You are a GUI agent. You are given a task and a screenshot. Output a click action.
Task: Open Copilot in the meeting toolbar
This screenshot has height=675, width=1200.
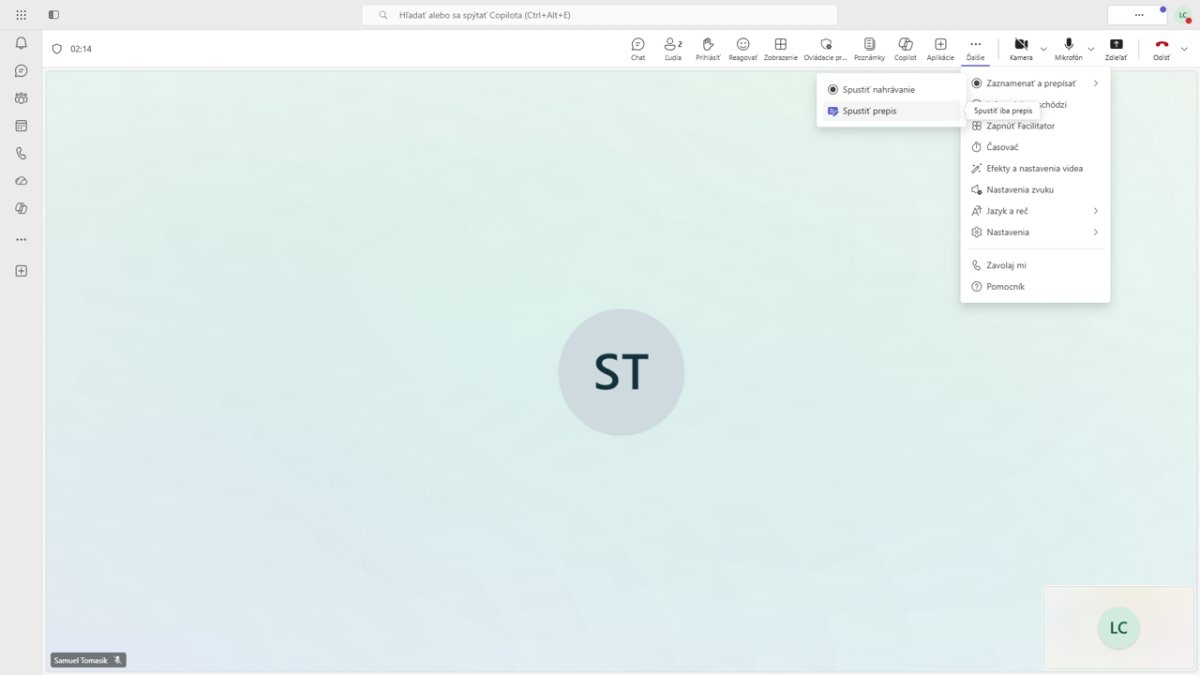point(905,48)
